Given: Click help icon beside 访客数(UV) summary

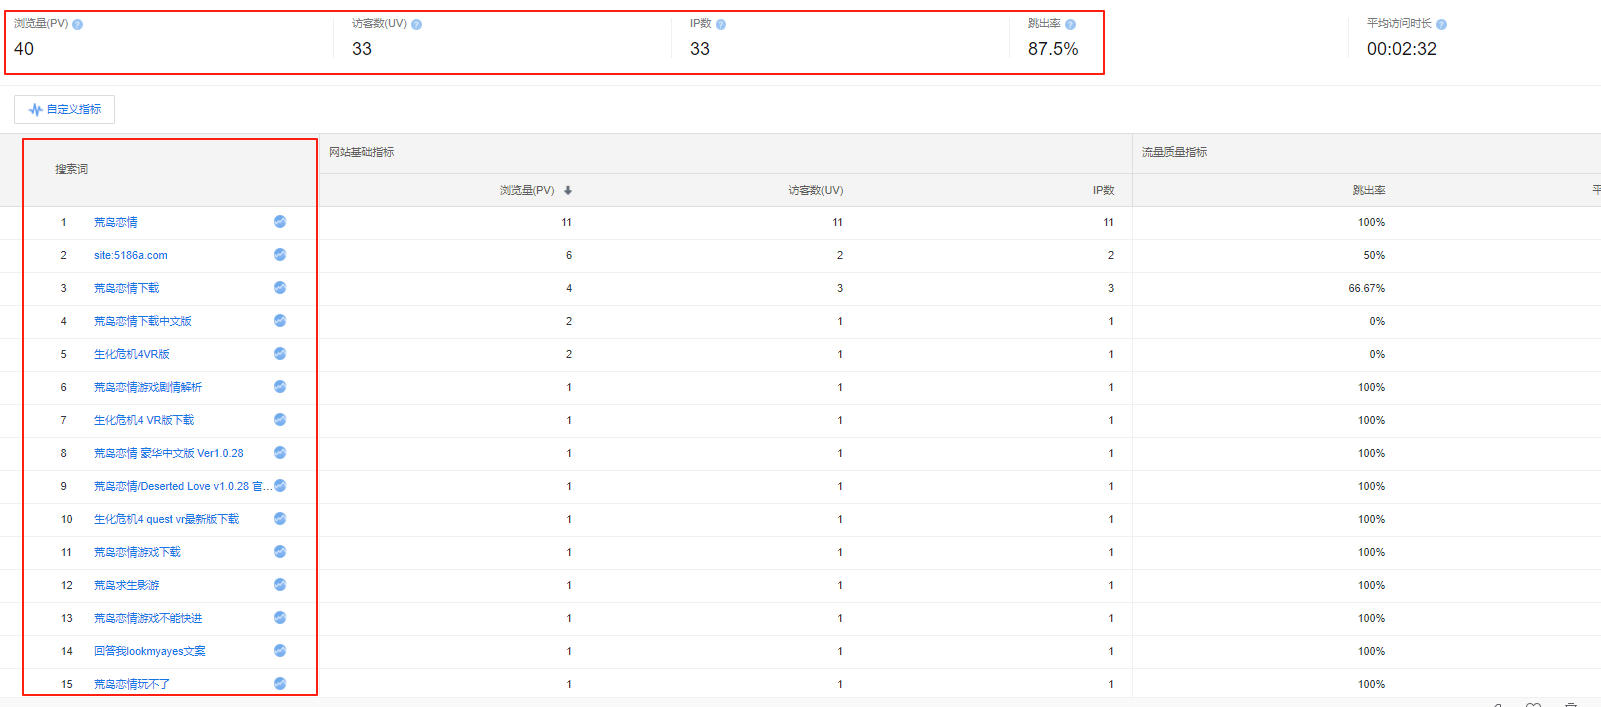Looking at the screenshot, I should (x=417, y=24).
